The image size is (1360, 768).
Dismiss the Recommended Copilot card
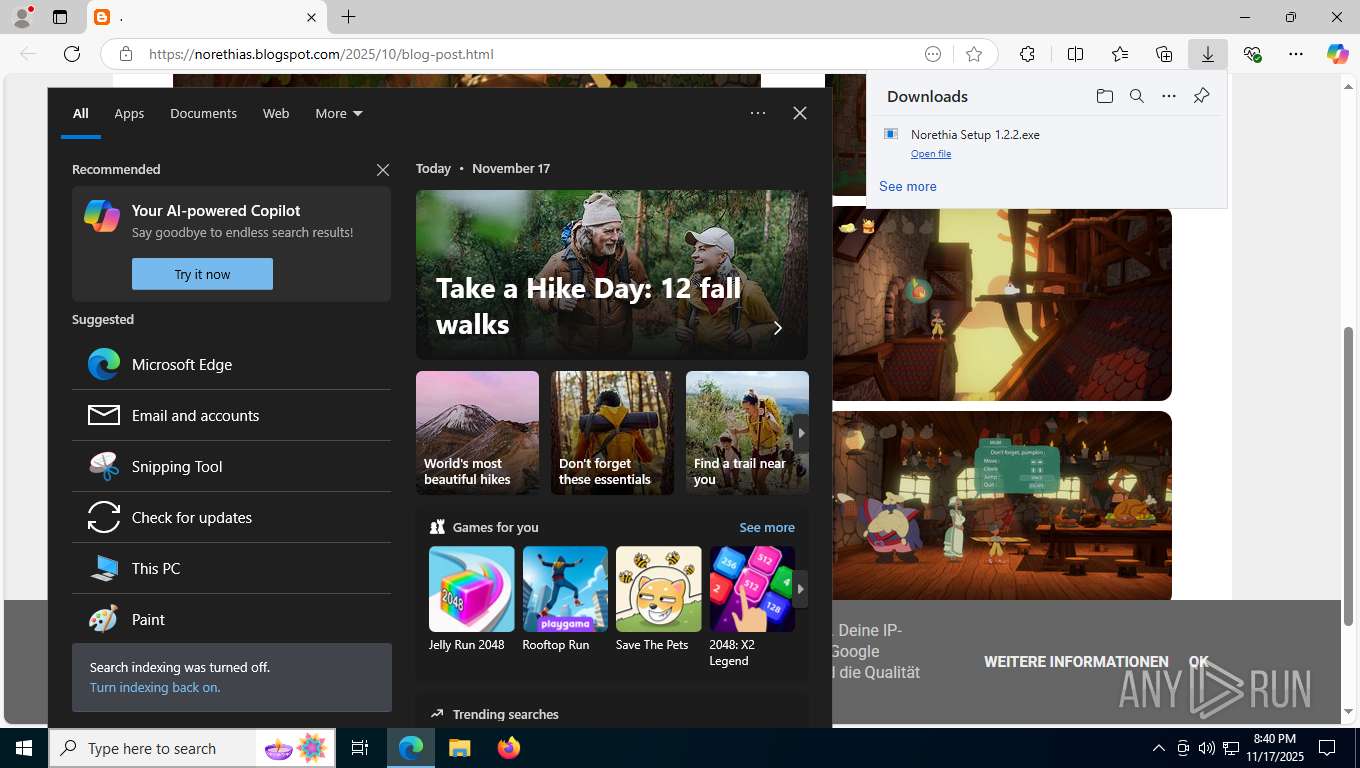pos(383,170)
